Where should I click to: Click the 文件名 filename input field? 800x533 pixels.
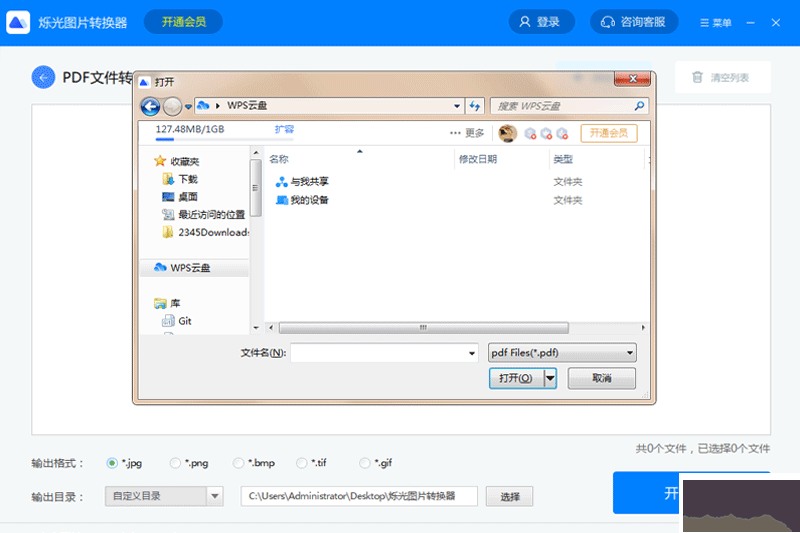(x=384, y=353)
